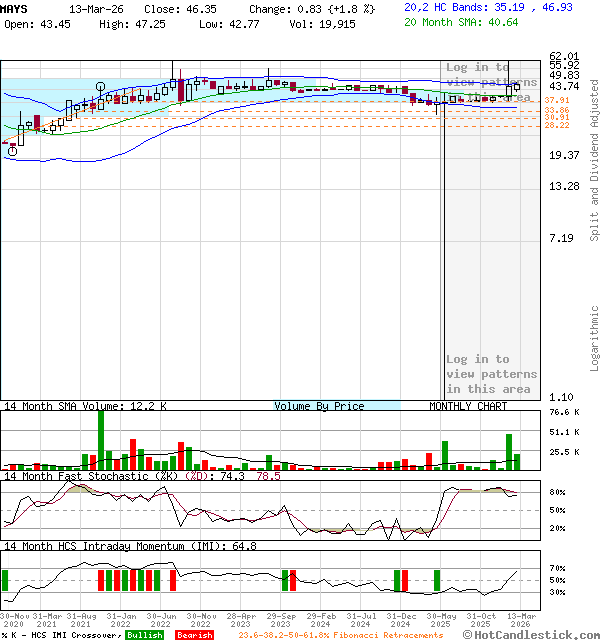This screenshot has height=640, width=600.
Task: Select the Volume By Price label
Action: pyautogui.click(x=319, y=406)
